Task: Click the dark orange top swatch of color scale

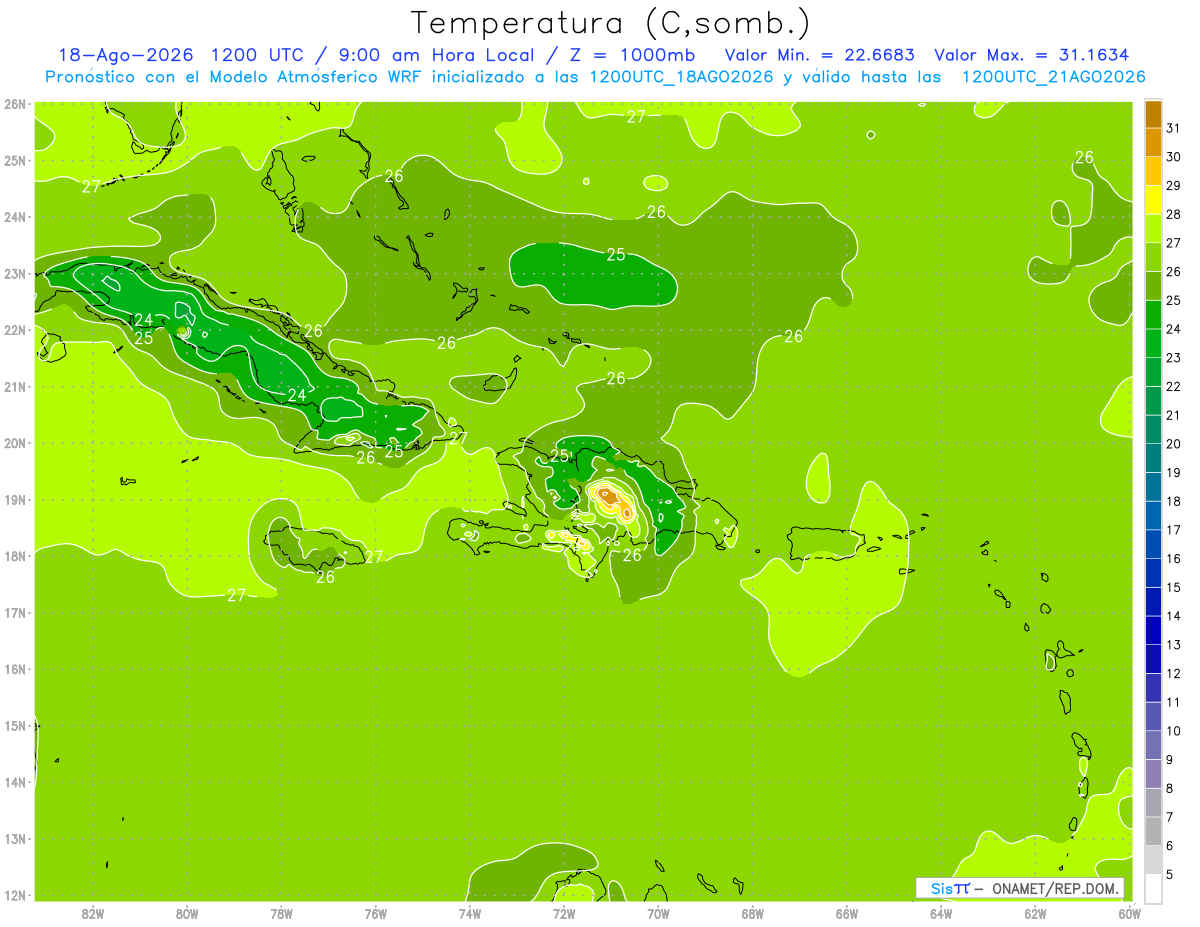Action: coord(1153,114)
